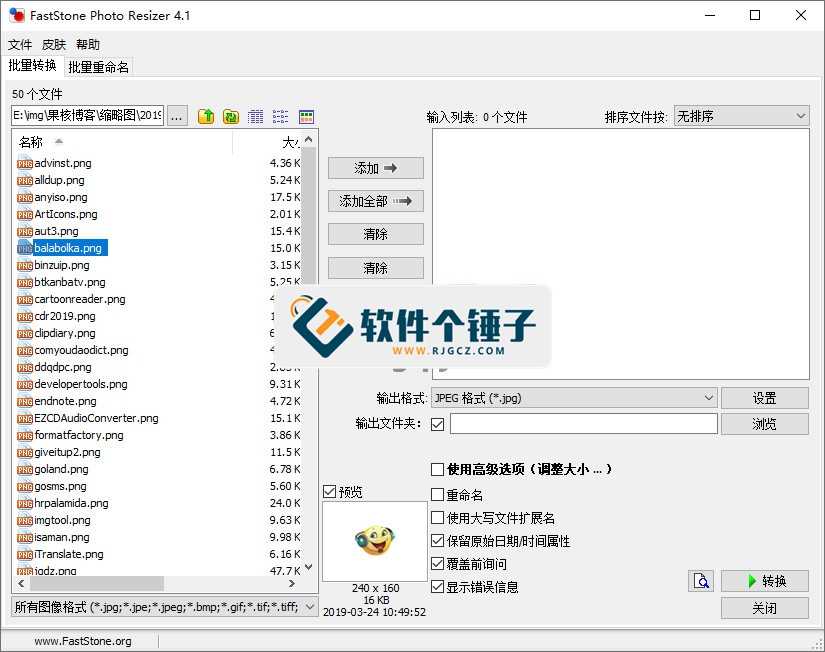This screenshot has width=825, height=652.
Task: Click the file list scroll-down arrow
Action: pos(309,567)
